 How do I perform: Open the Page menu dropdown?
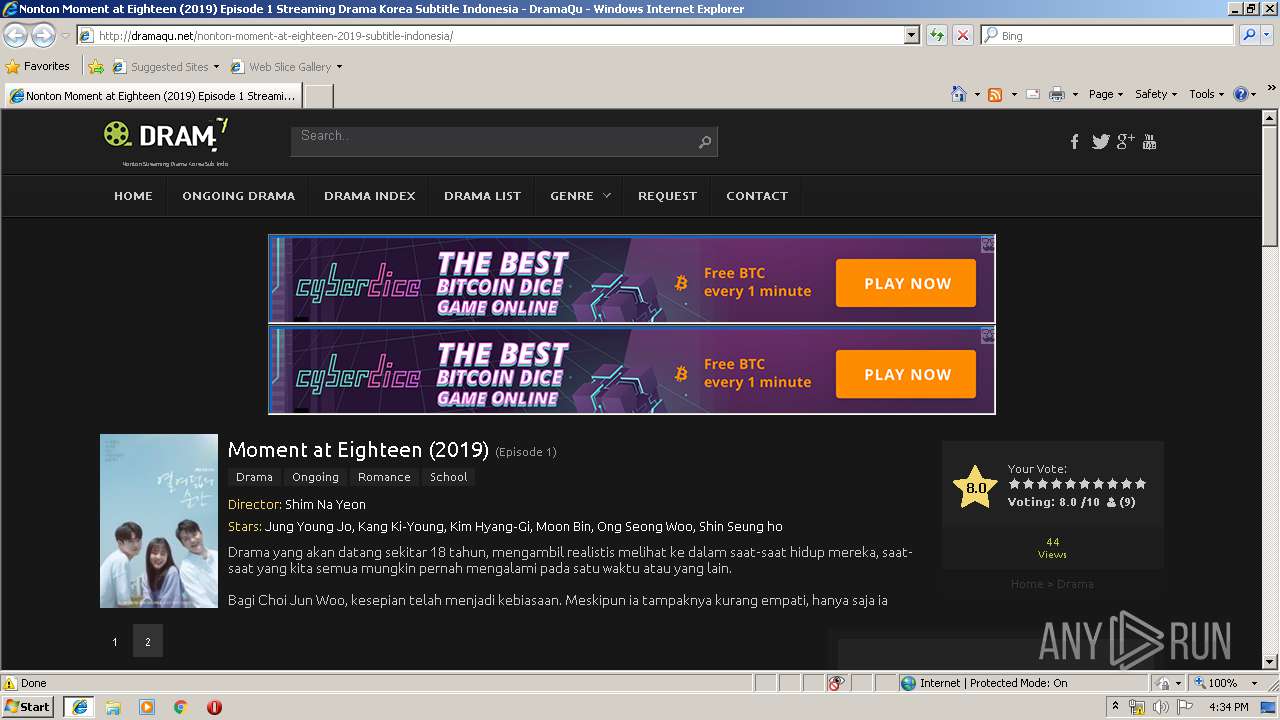[1106, 94]
